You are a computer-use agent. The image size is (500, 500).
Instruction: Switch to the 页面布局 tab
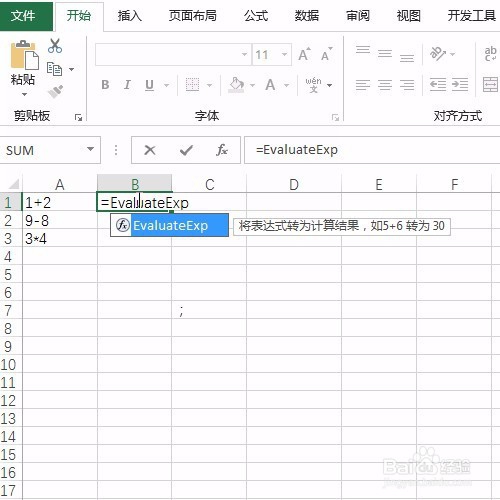pyautogui.click(x=192, y=16)
